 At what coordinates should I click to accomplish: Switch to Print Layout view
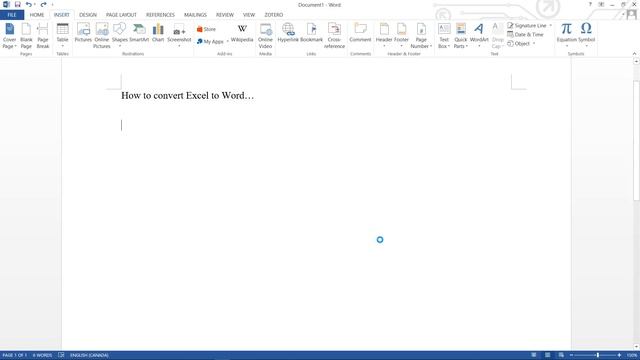coord(548,356)
